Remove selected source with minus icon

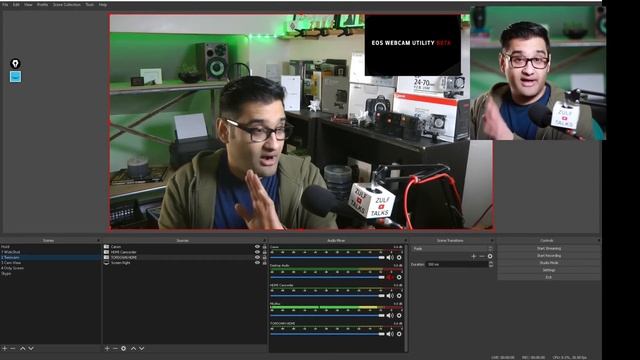tap(115, 349)
